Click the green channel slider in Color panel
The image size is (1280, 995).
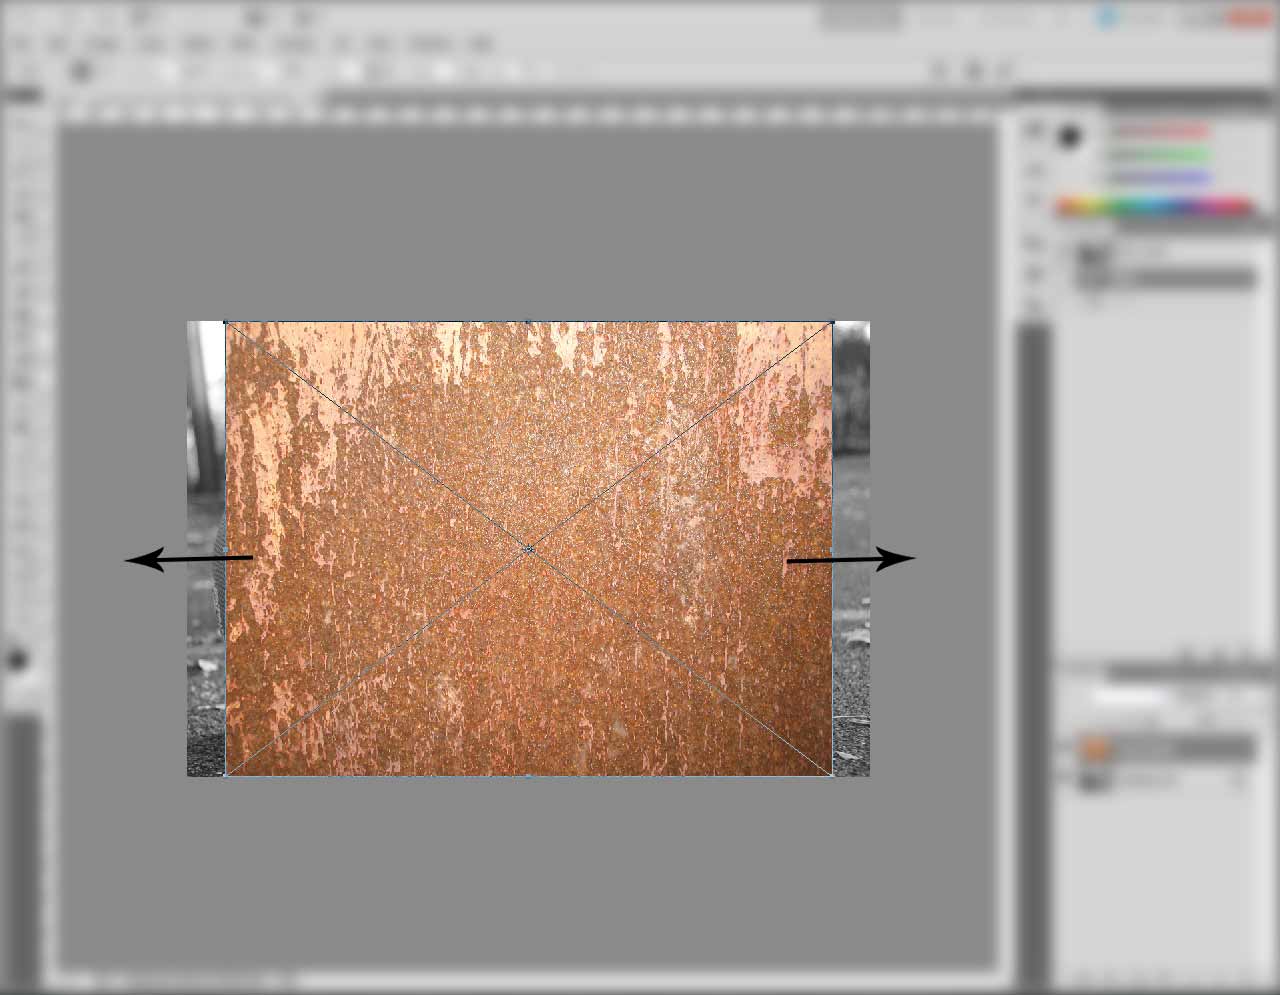coord(1160,155)
